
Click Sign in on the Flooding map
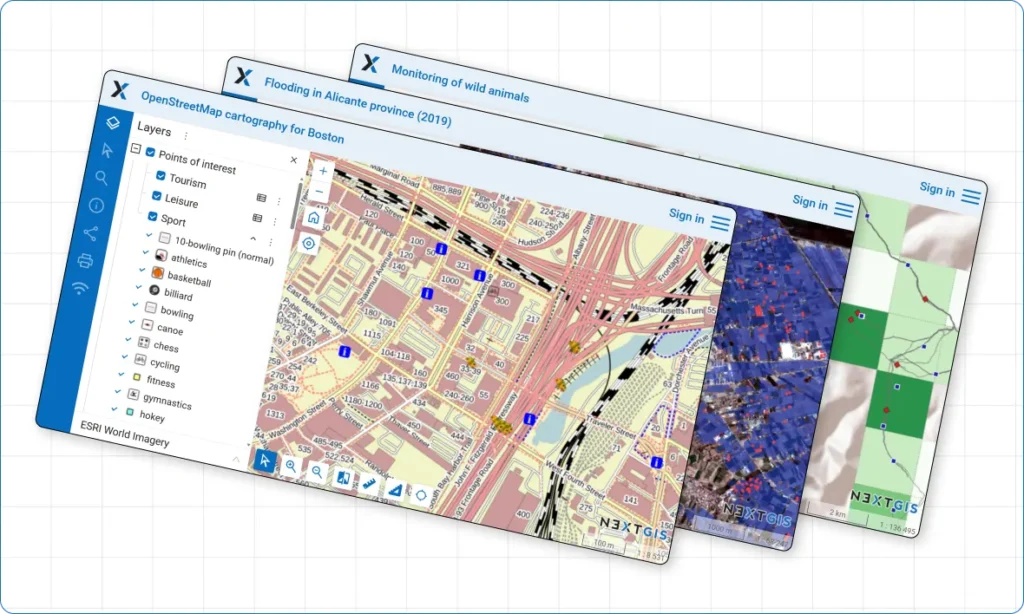pyautogui.click(x=809, y=202)
